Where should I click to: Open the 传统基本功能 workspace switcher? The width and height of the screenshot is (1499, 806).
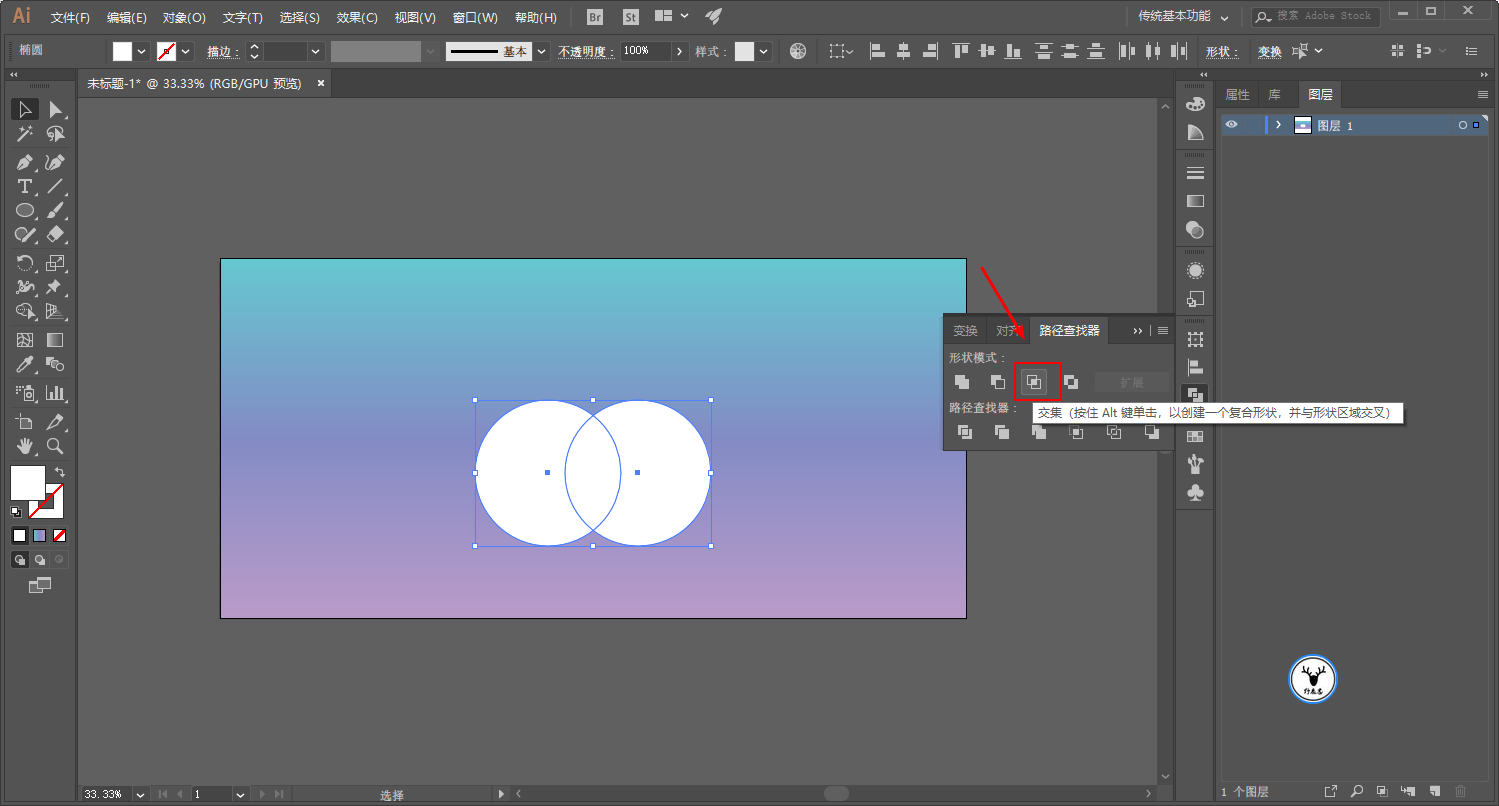1183,17
